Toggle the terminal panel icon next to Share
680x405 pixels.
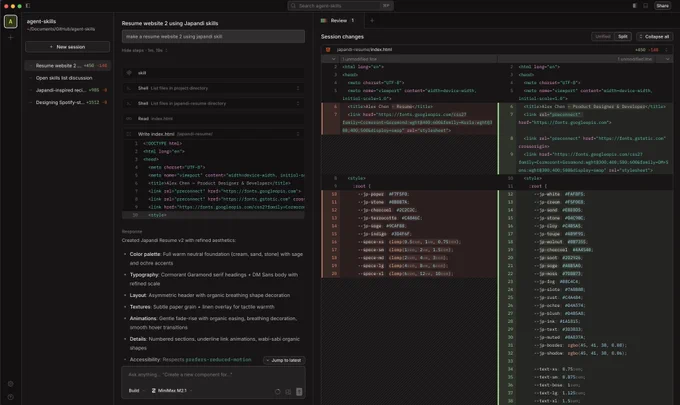coord(645,6)
